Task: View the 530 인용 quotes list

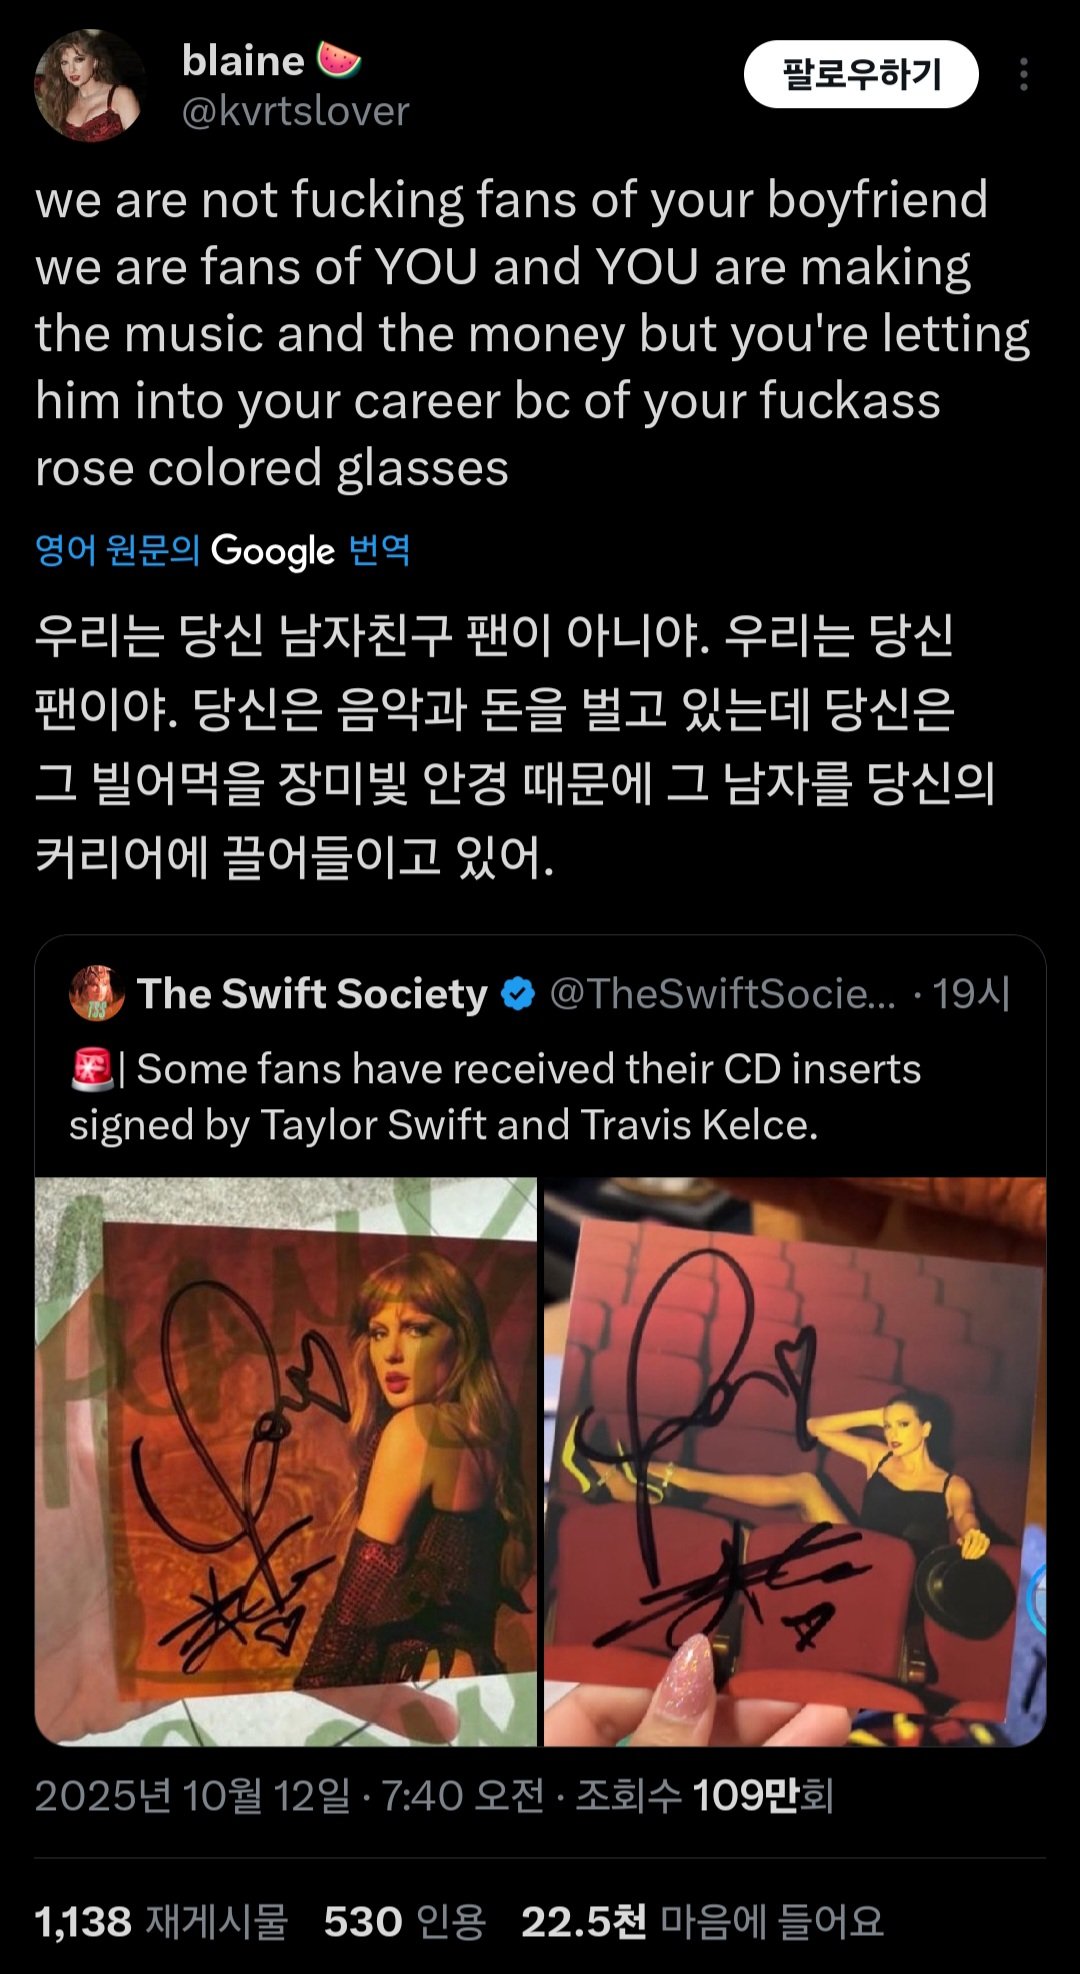Action: tap(404, 1921)
